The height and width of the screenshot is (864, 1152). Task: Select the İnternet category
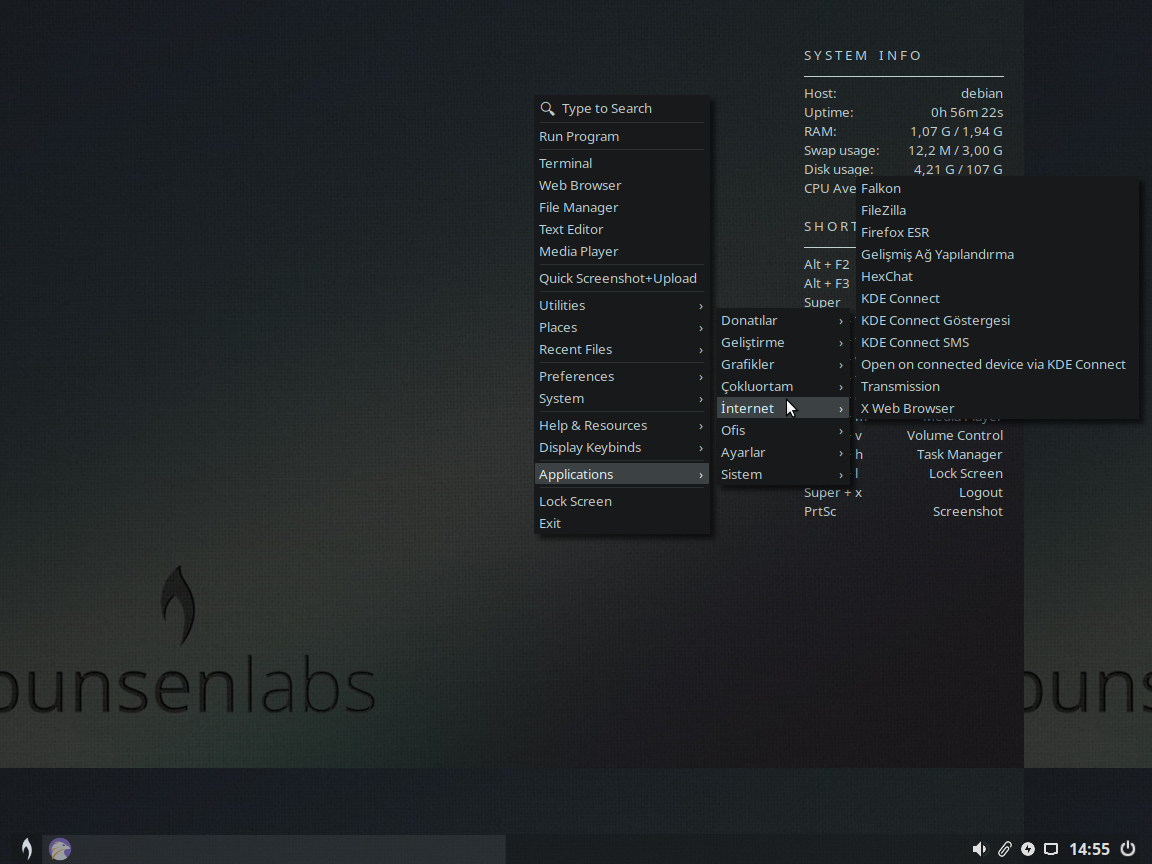pos(782,408)
